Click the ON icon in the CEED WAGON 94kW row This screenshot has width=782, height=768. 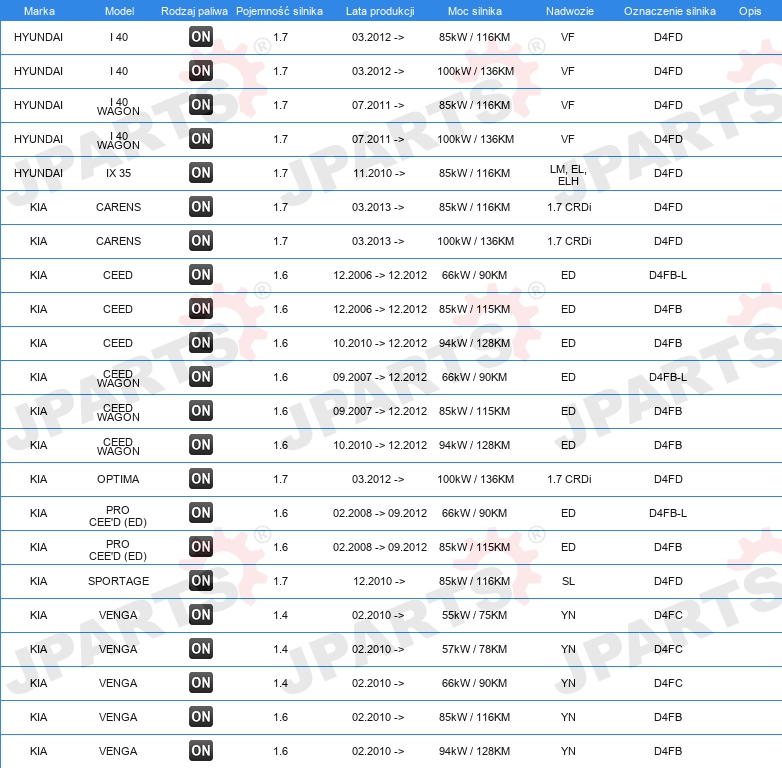[201, 444]
